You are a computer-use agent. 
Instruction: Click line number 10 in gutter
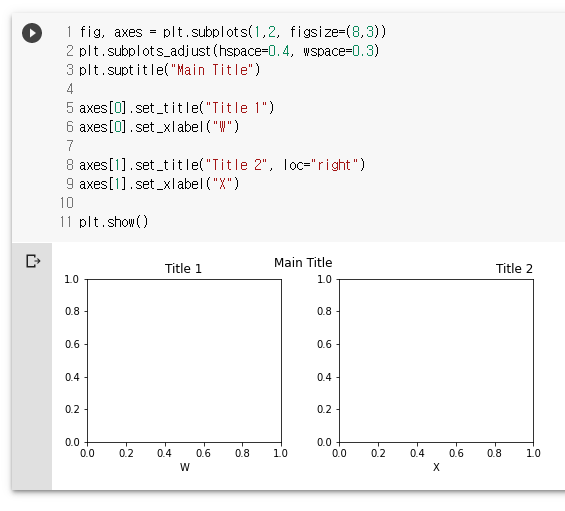[x=67, y=203]
